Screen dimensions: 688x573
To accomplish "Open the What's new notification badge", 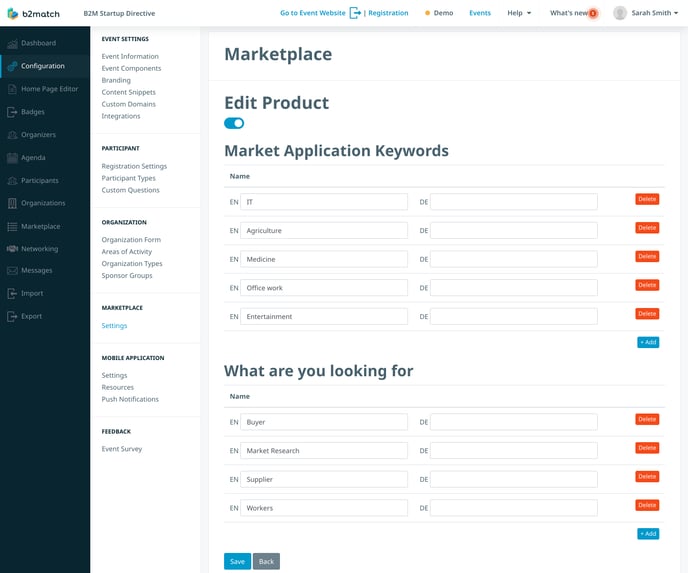I will pyautogui.click(x=593, y=13).
